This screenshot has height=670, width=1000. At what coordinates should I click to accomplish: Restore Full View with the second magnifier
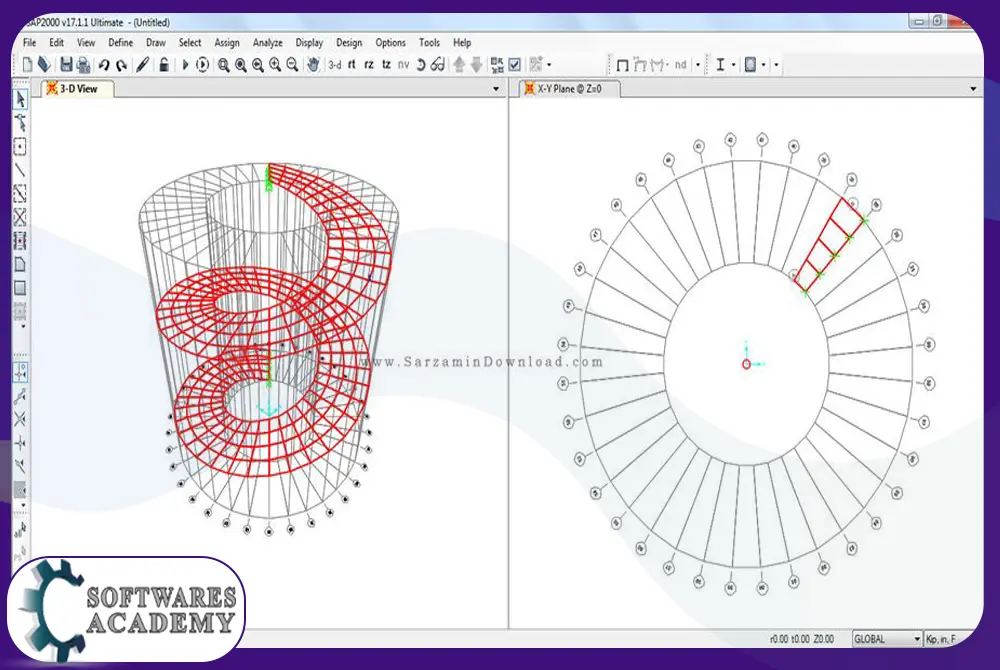(241, 64)
